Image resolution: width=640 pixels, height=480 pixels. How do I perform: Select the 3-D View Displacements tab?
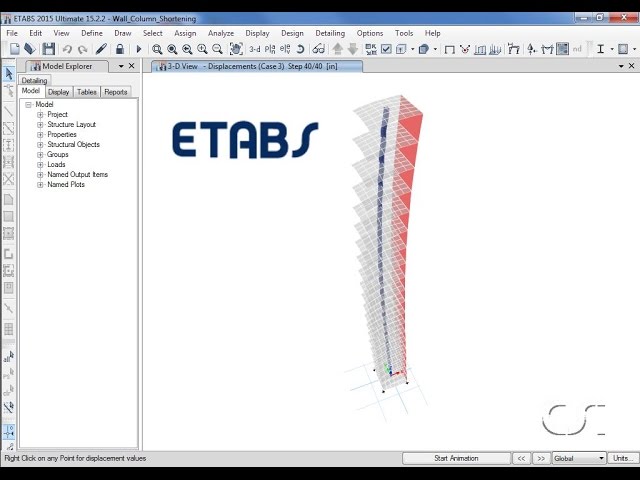(256, 66)
